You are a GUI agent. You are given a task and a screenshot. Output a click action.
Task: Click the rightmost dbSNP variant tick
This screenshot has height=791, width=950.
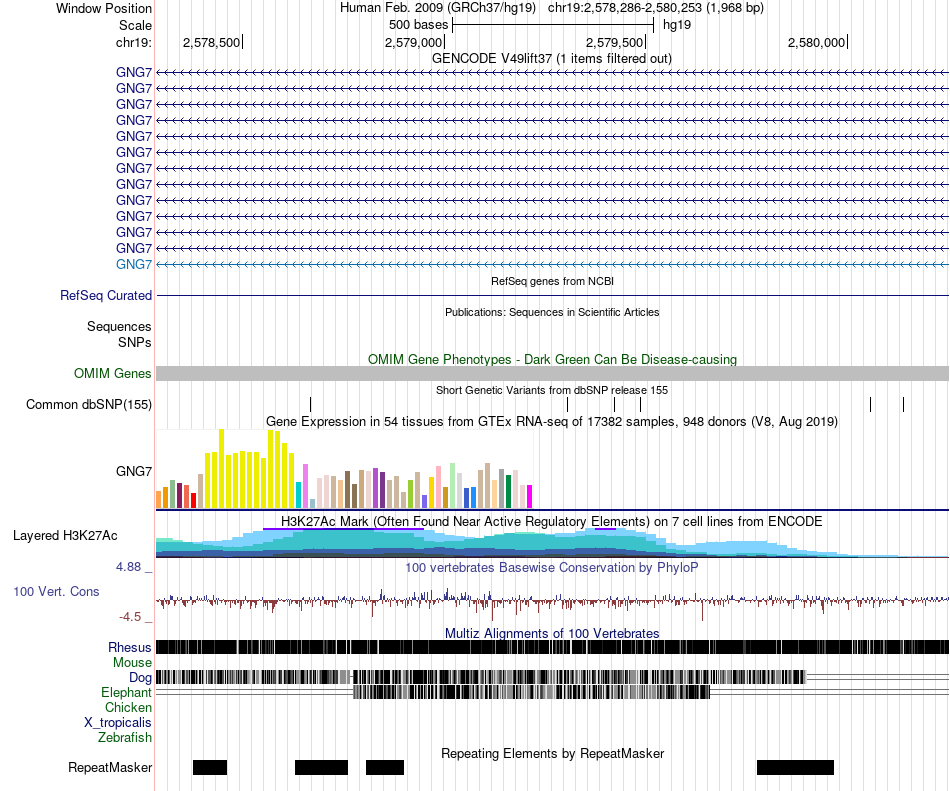[x=903, y=405]
